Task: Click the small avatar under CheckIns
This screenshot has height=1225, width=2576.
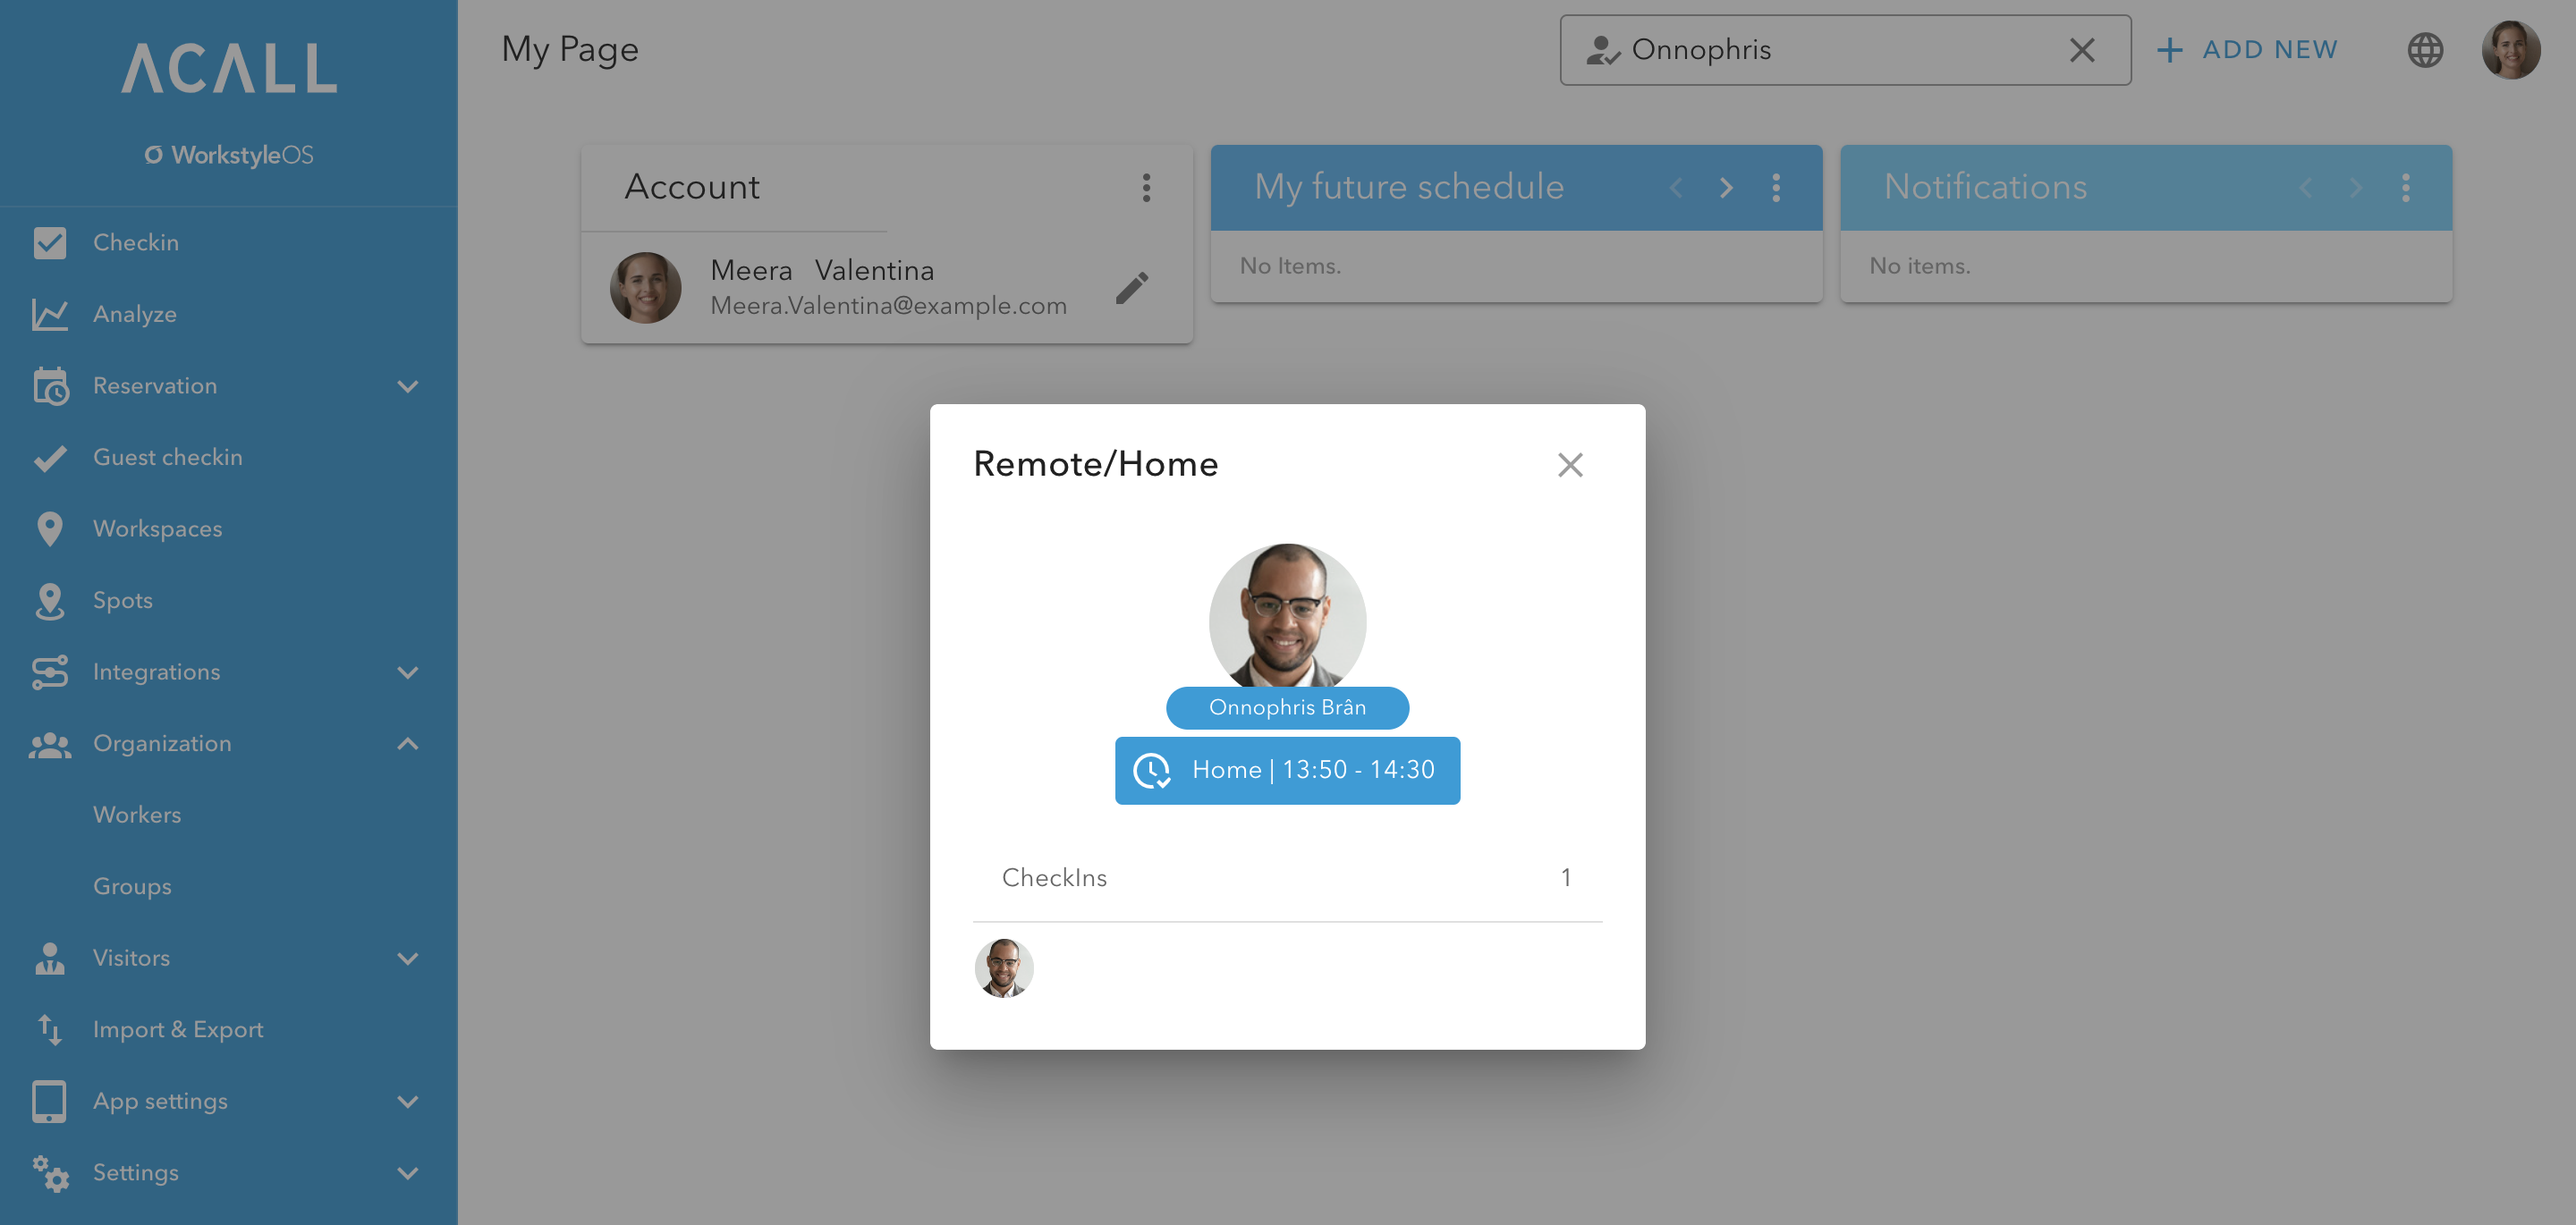Action: pyautogui.click(x=1003, y=968)
